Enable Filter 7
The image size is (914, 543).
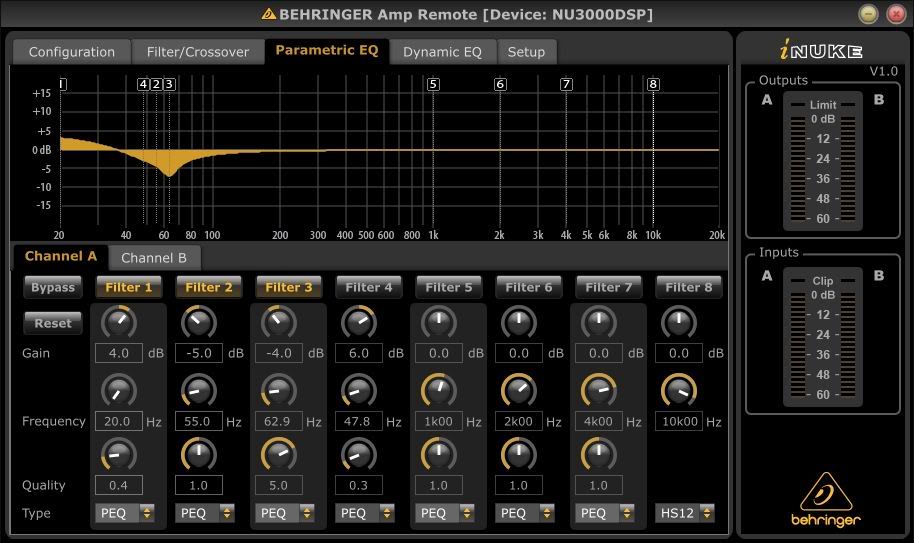(x=609, y=287)
